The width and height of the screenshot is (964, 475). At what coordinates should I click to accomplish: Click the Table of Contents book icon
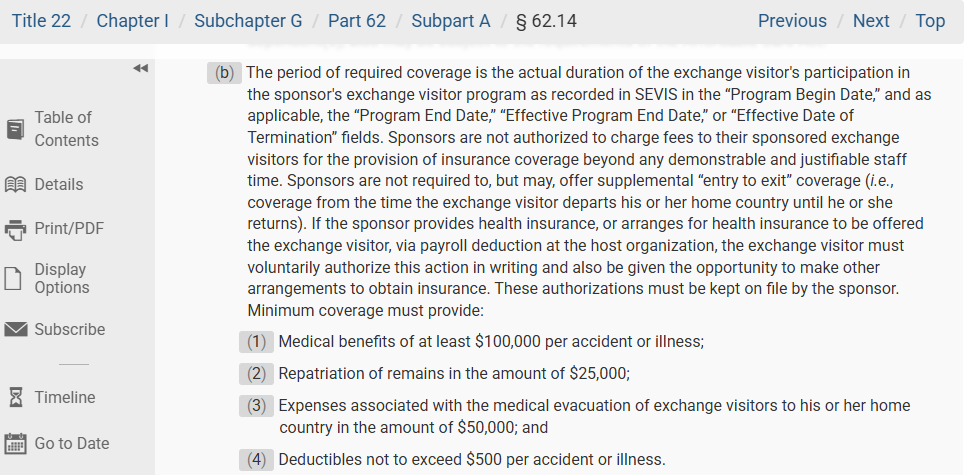[15, 129]
